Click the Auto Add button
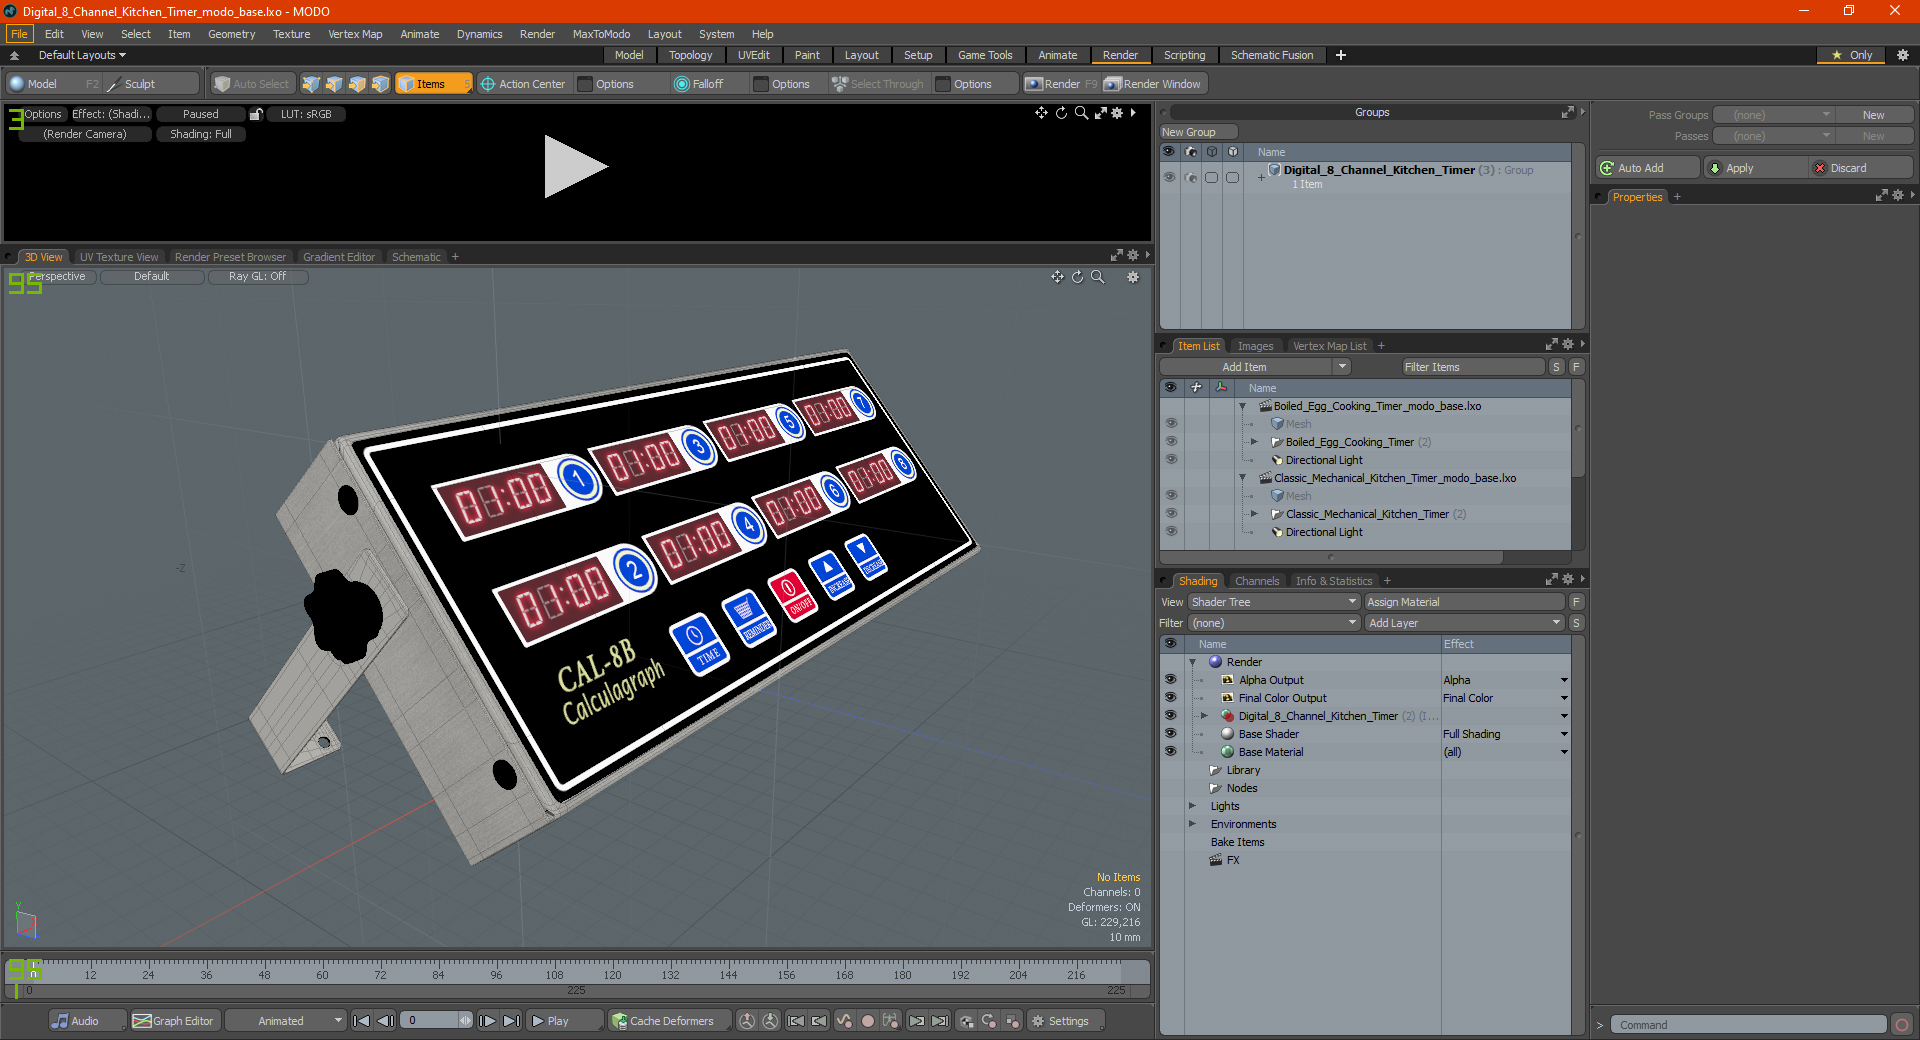The height and width of the screenshot is (1040, 1920). [x=1648, y=168]
